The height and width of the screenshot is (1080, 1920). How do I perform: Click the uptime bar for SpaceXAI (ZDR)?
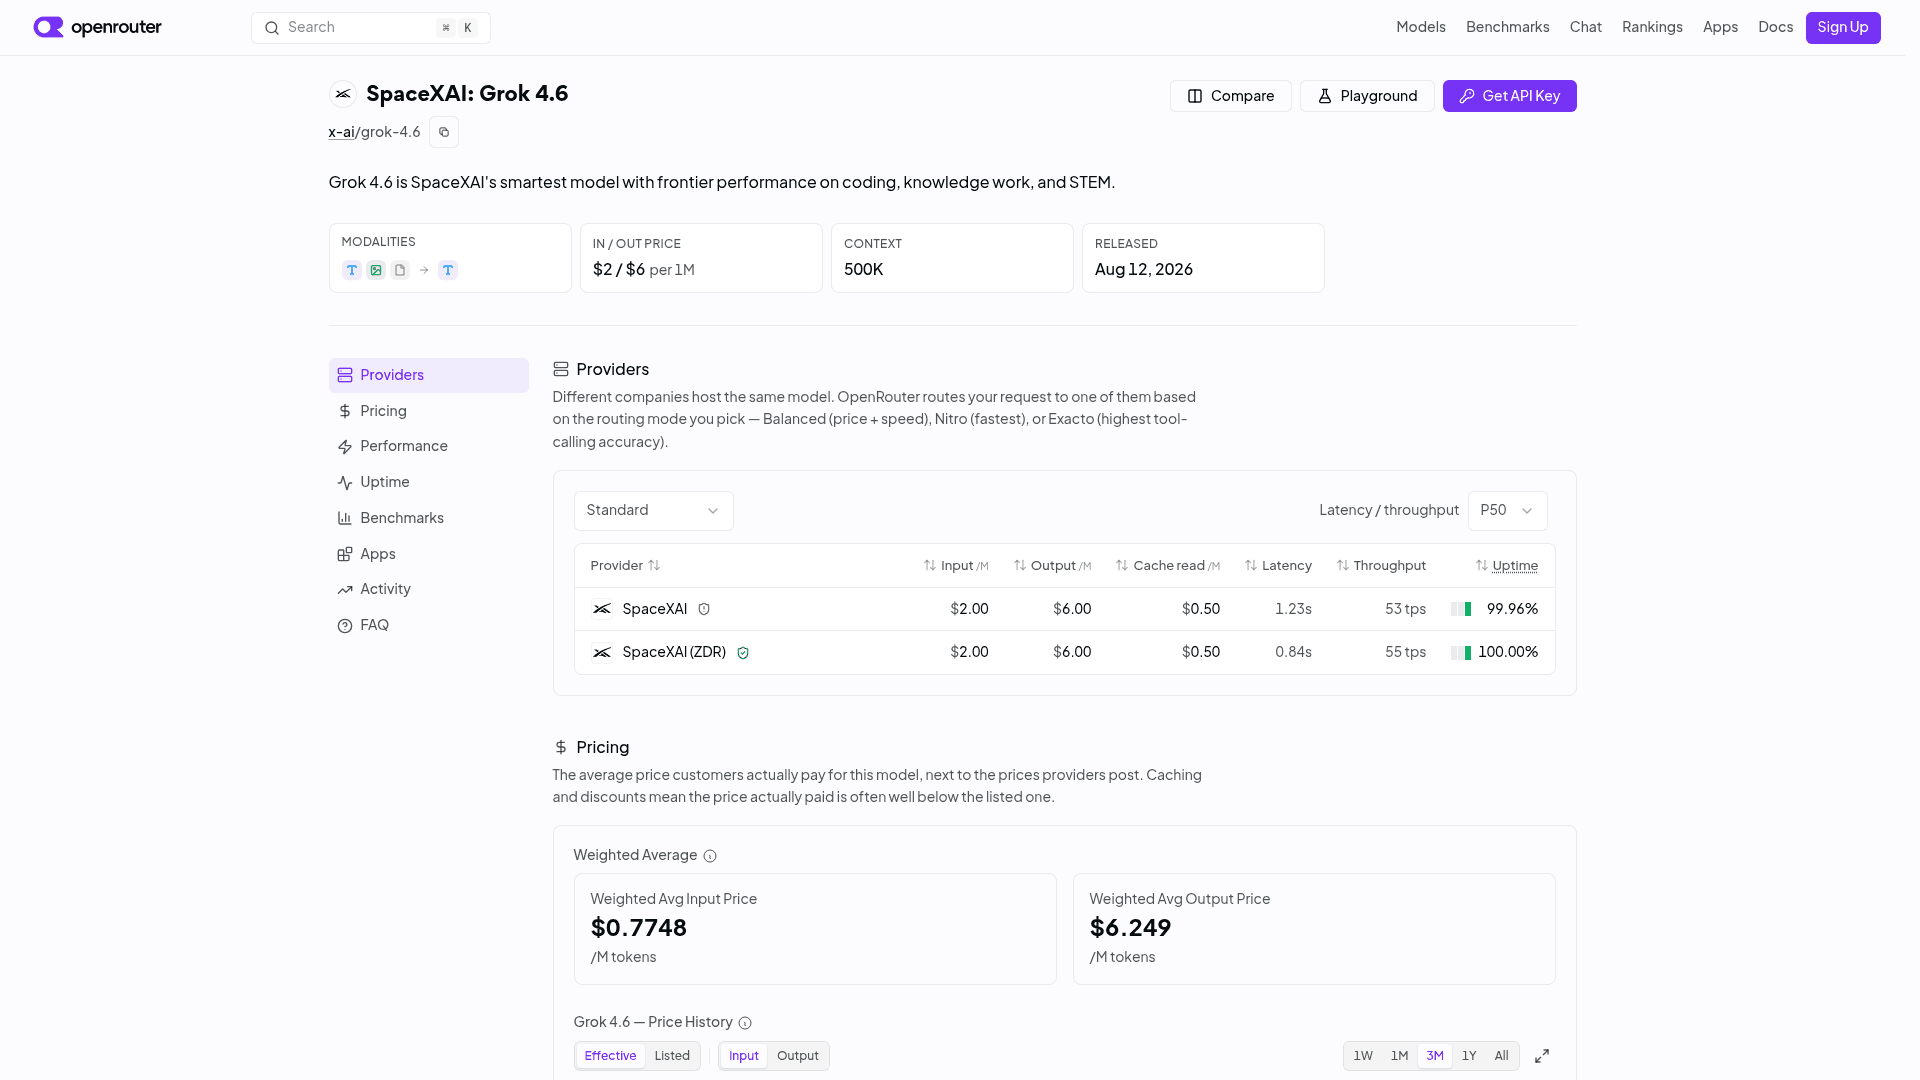pyautogui.click(x=1461, y=653)
